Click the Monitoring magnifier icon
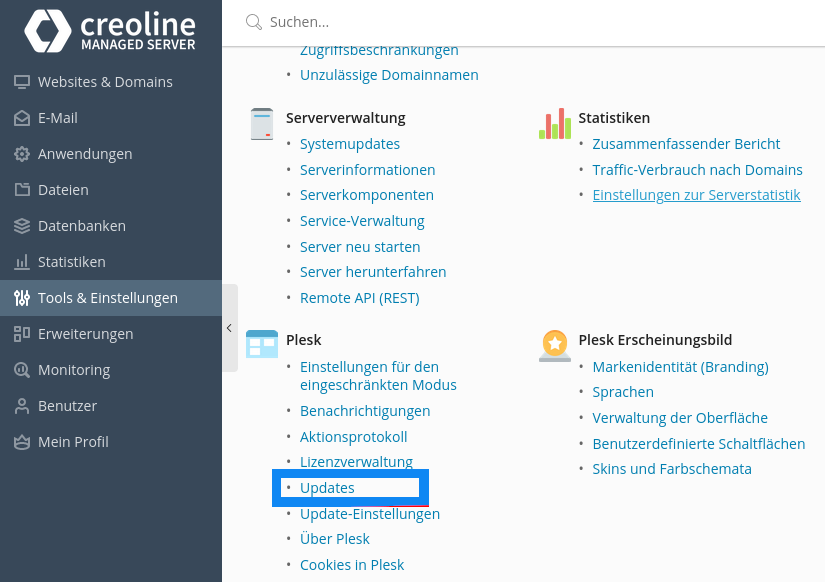 (x=22, y=370)
